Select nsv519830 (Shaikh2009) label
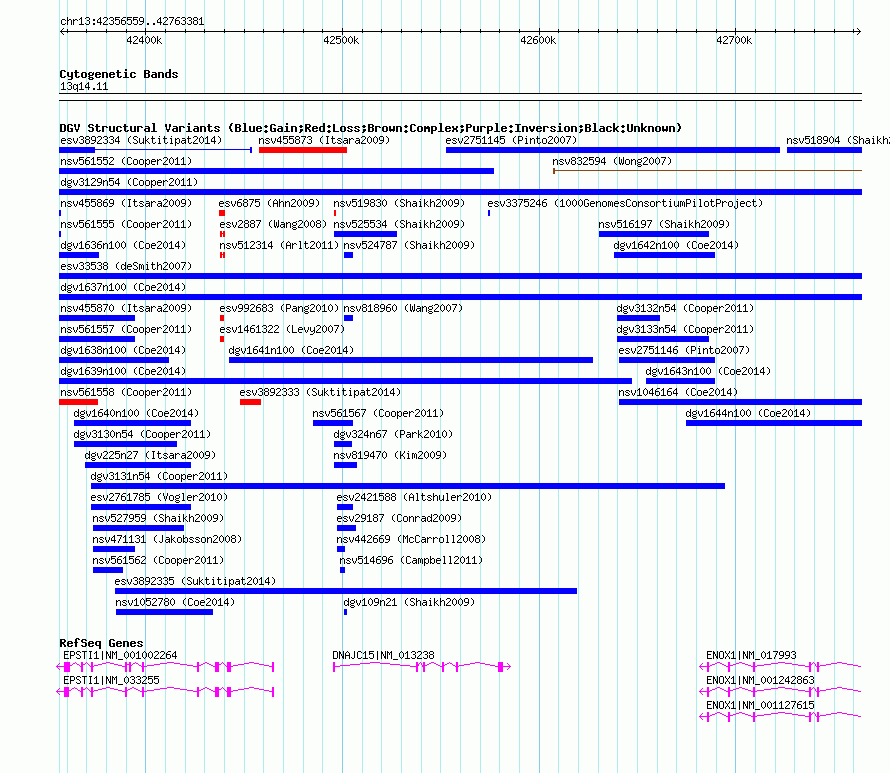Viewport: 890px width, 773px height. 399,203
